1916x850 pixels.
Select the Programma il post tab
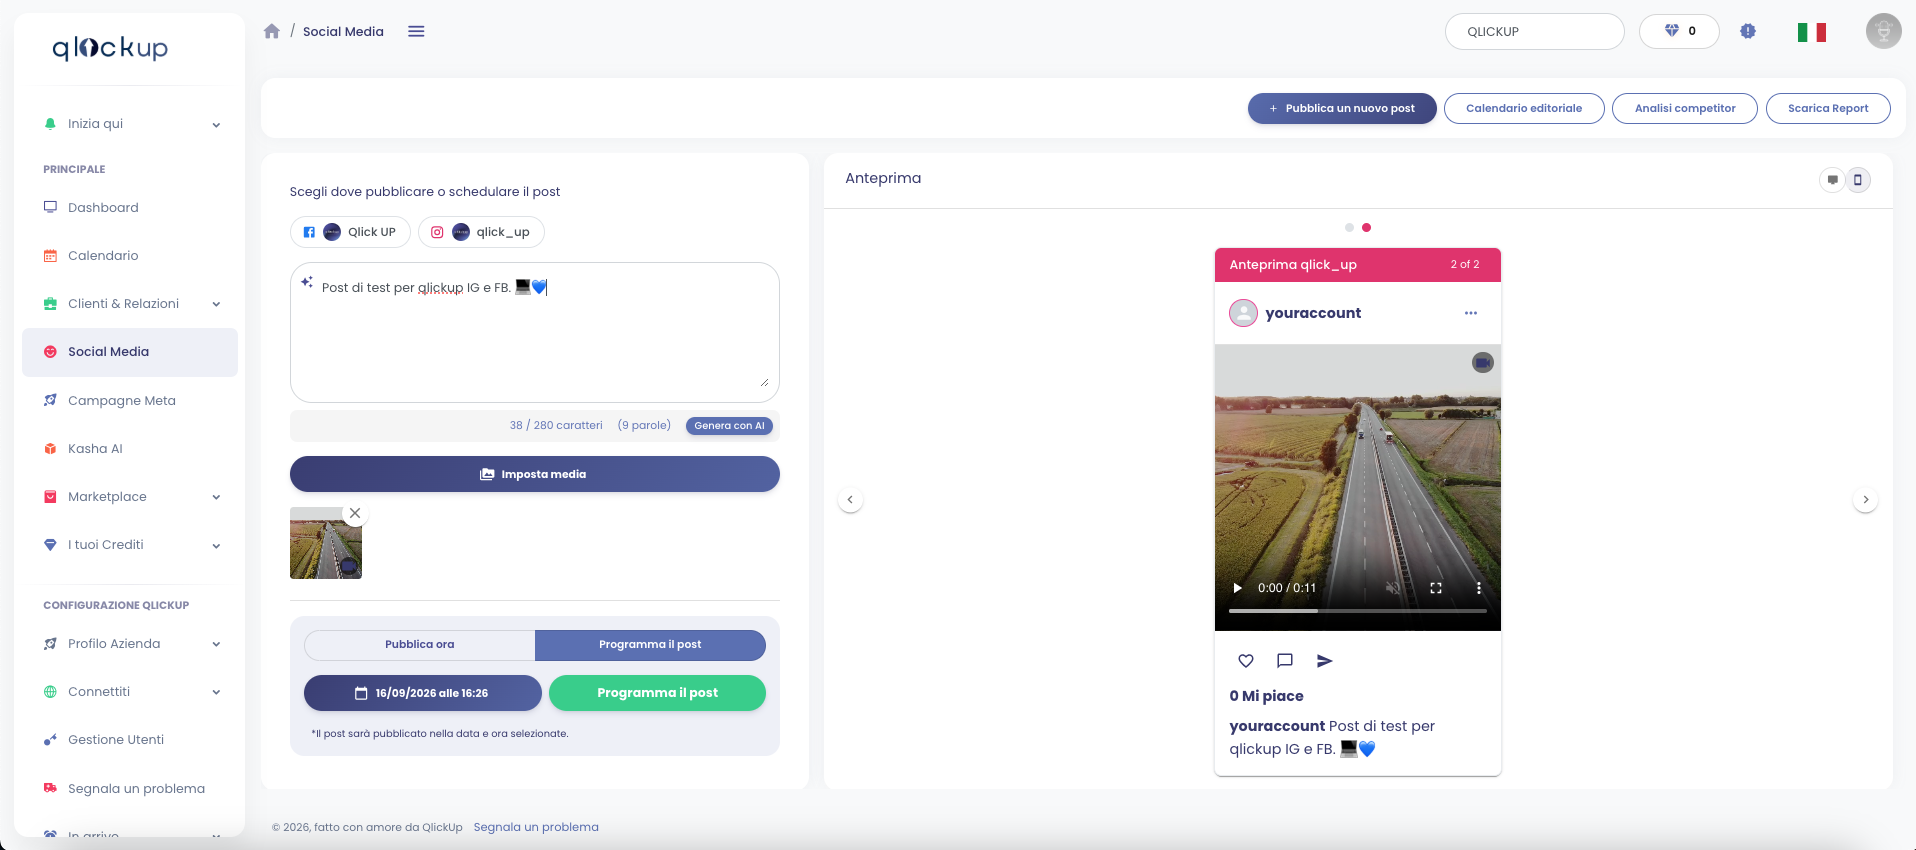tap(650, 645)
